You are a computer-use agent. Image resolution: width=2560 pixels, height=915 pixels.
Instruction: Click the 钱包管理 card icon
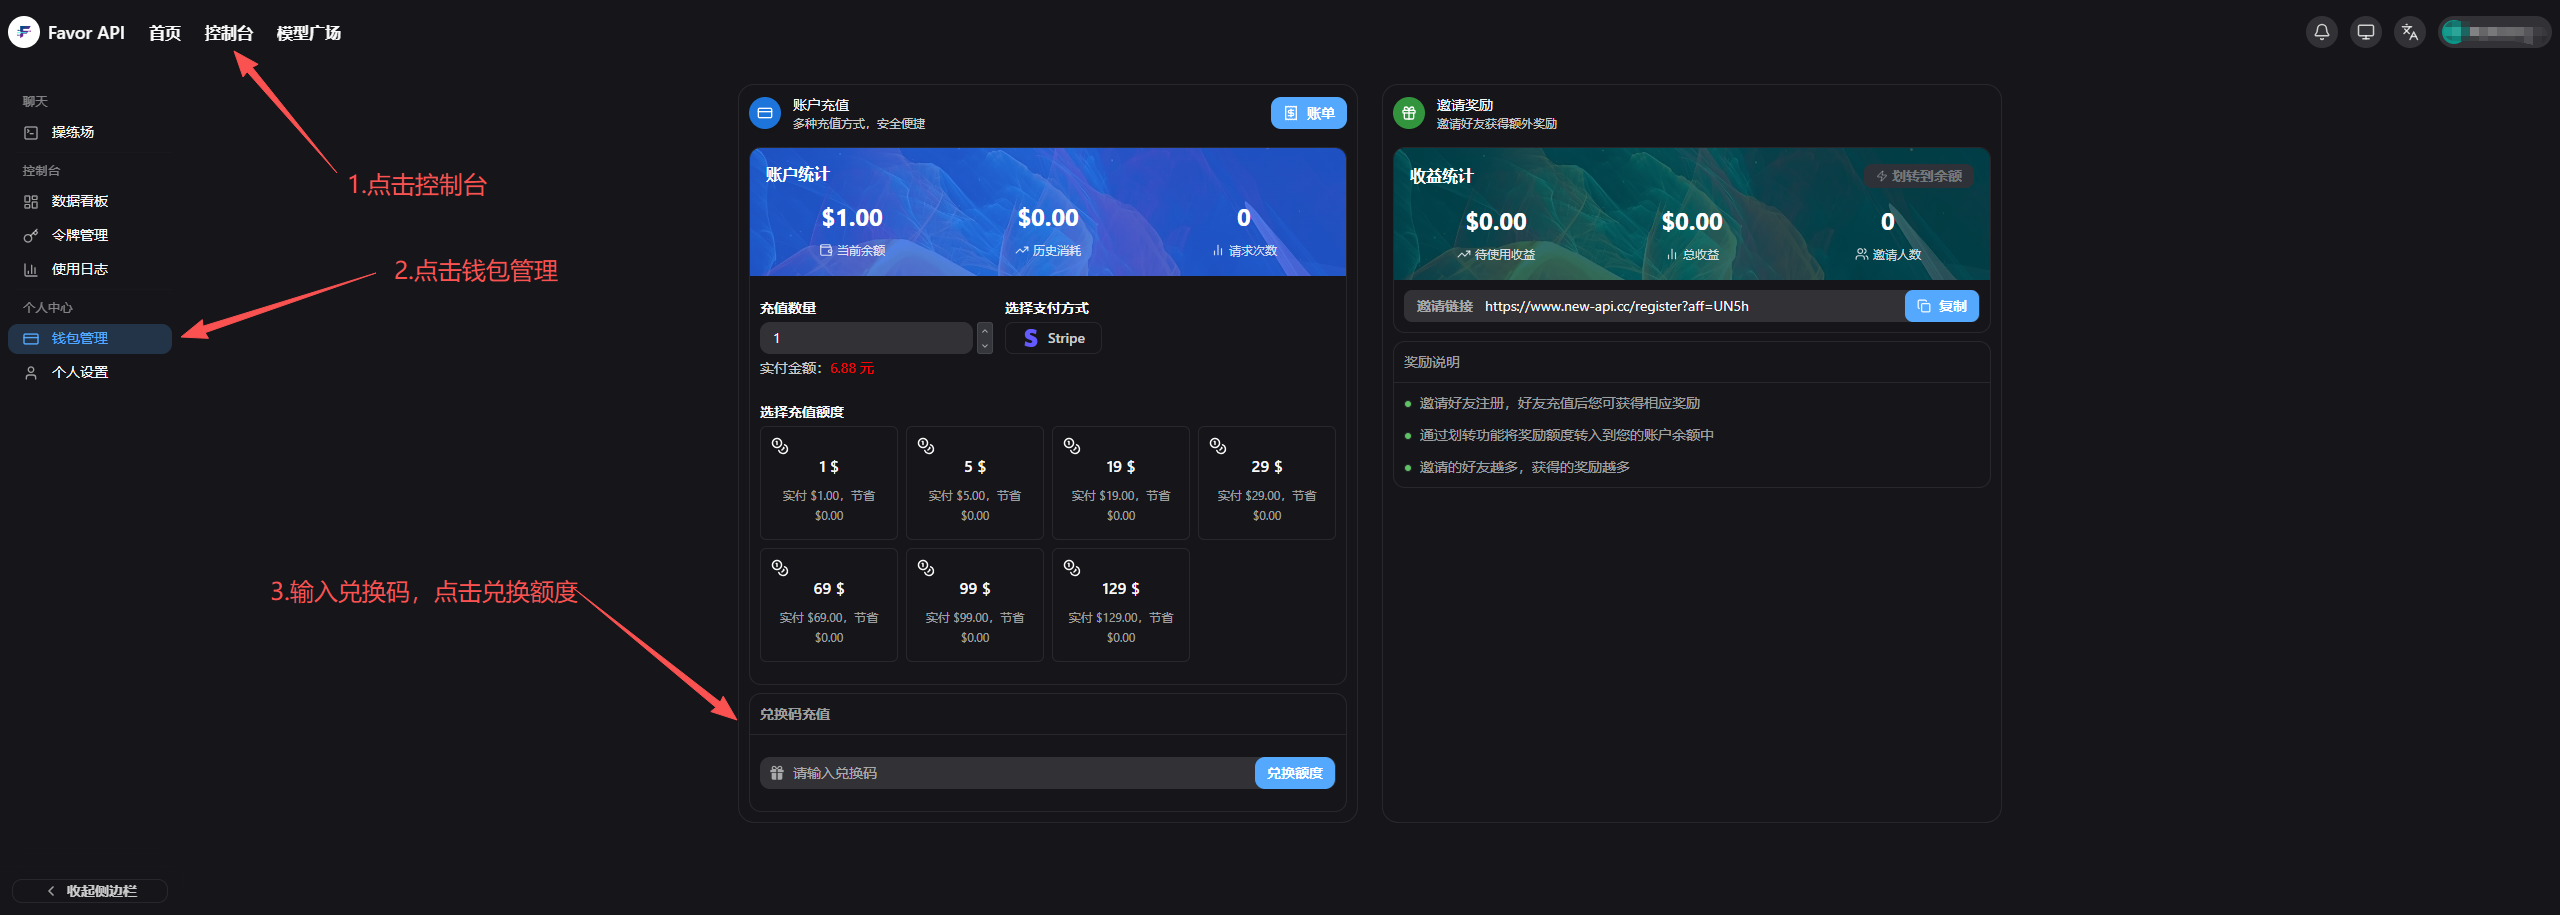pos(31,339)
